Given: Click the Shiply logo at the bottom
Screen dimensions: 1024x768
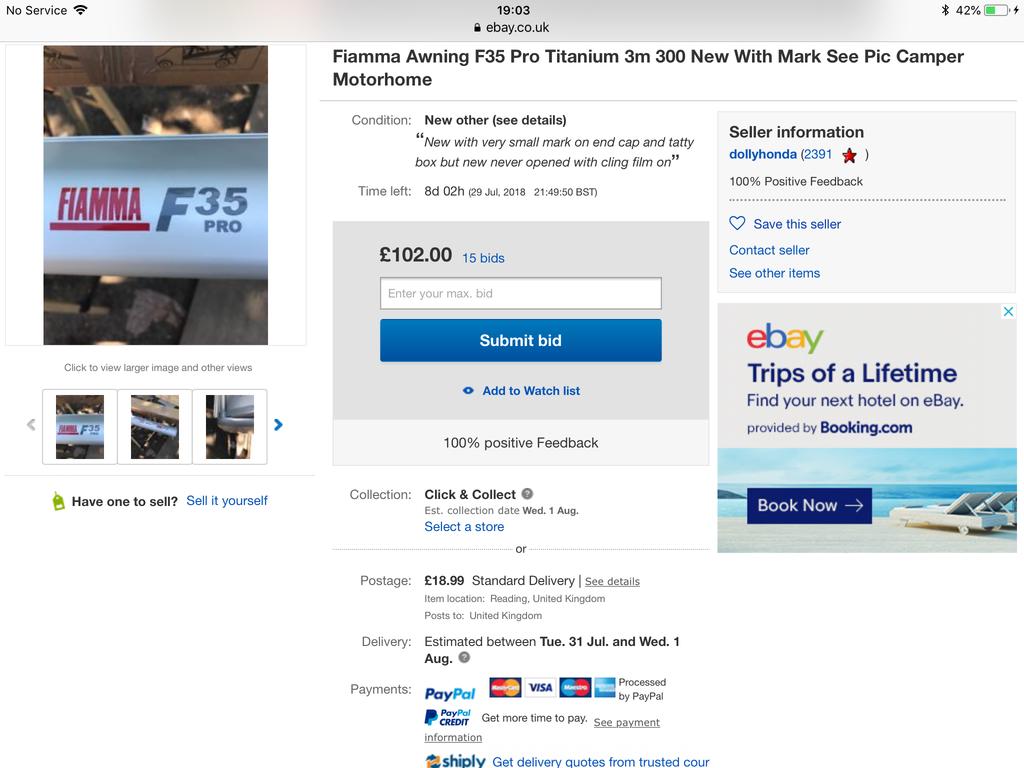Looking at the screenshot, I should coord(455,761).
